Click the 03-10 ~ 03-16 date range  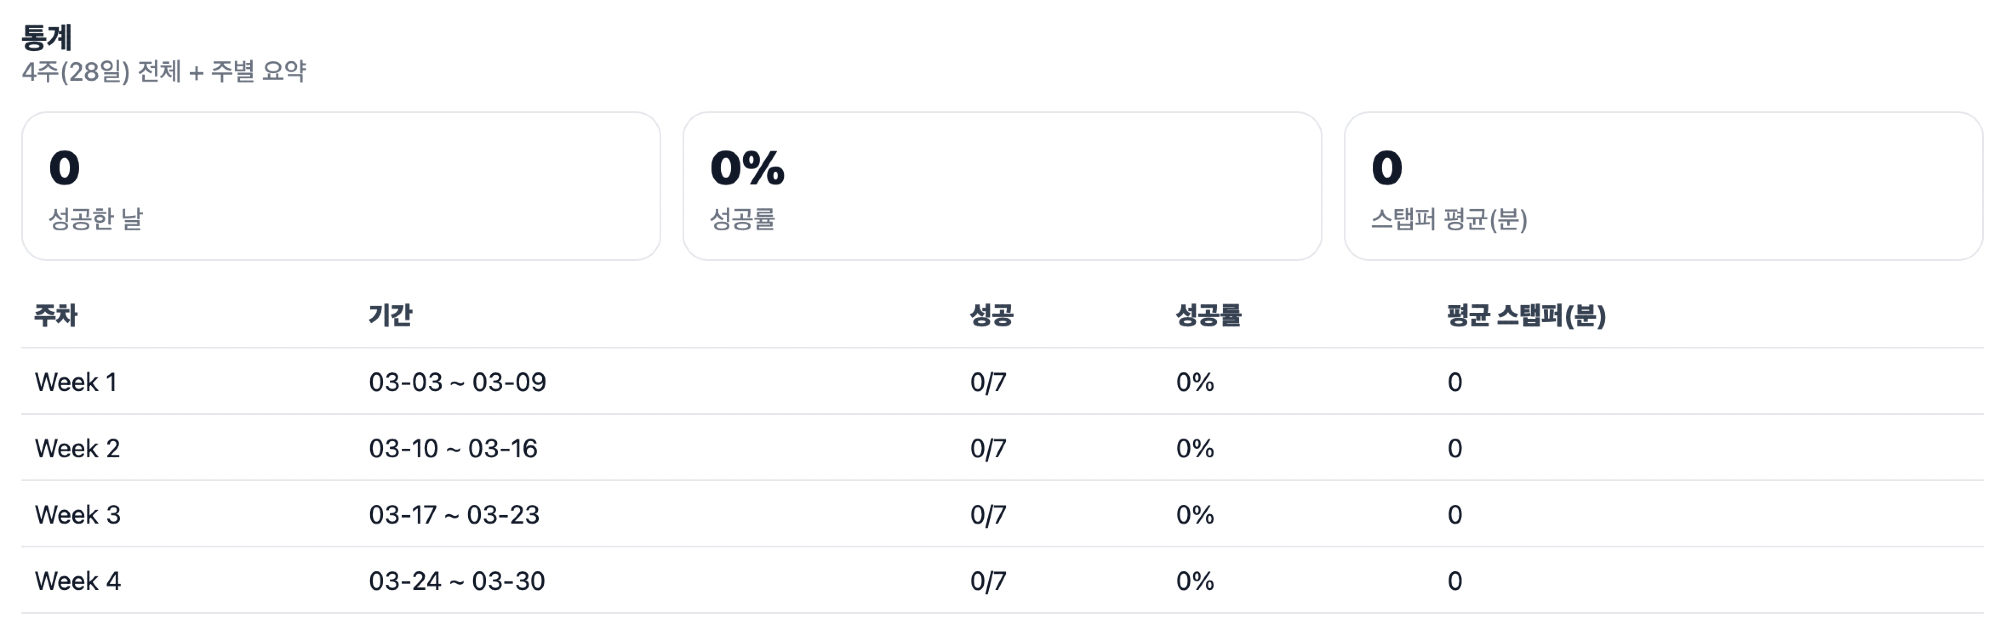(453, 448)
